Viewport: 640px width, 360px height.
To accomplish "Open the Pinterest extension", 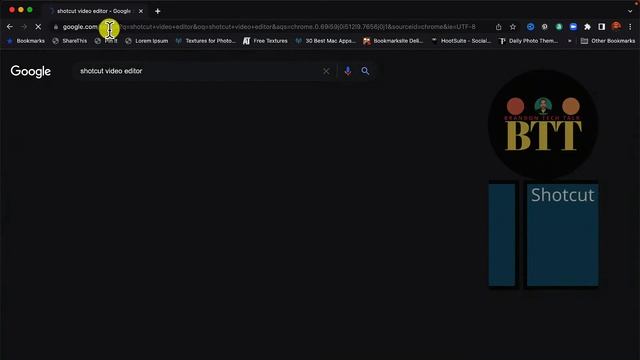I will [544, 27].
